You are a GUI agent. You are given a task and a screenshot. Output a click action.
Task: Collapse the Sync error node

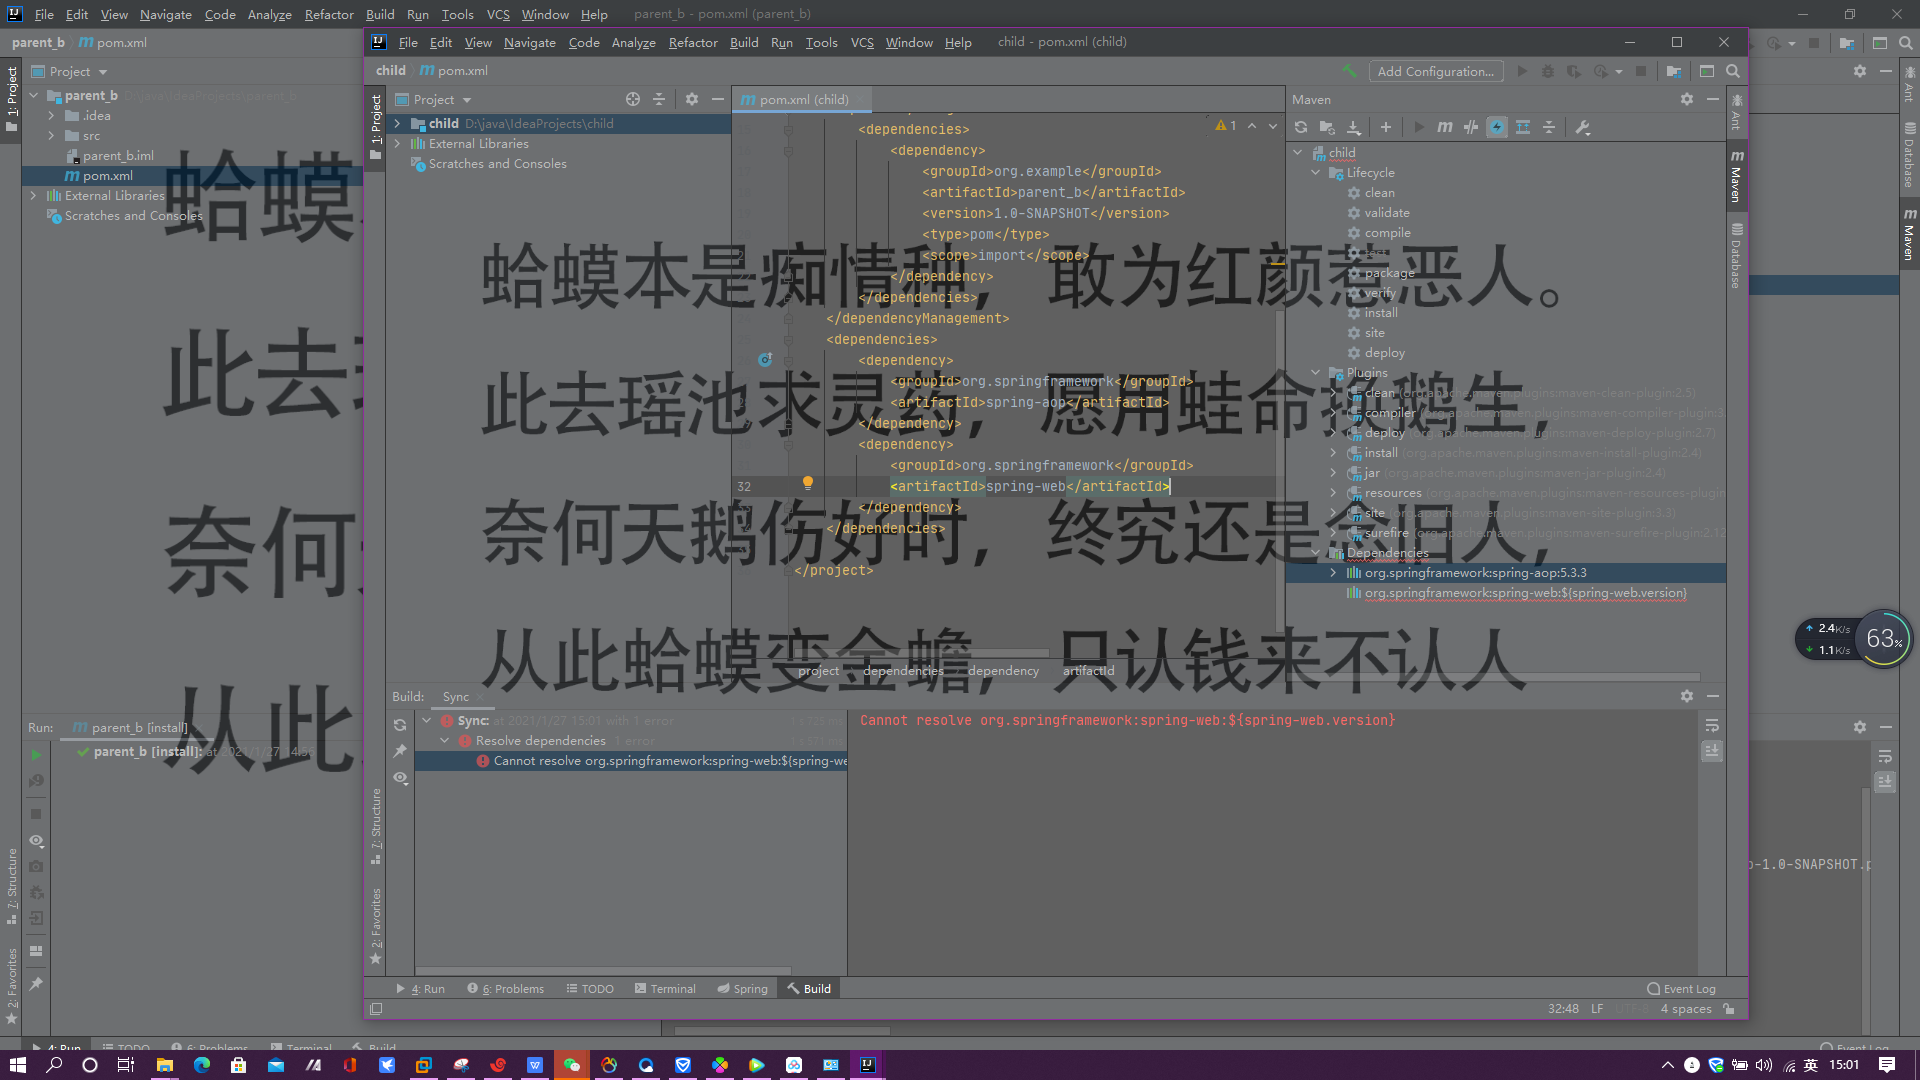pos(427,721)
